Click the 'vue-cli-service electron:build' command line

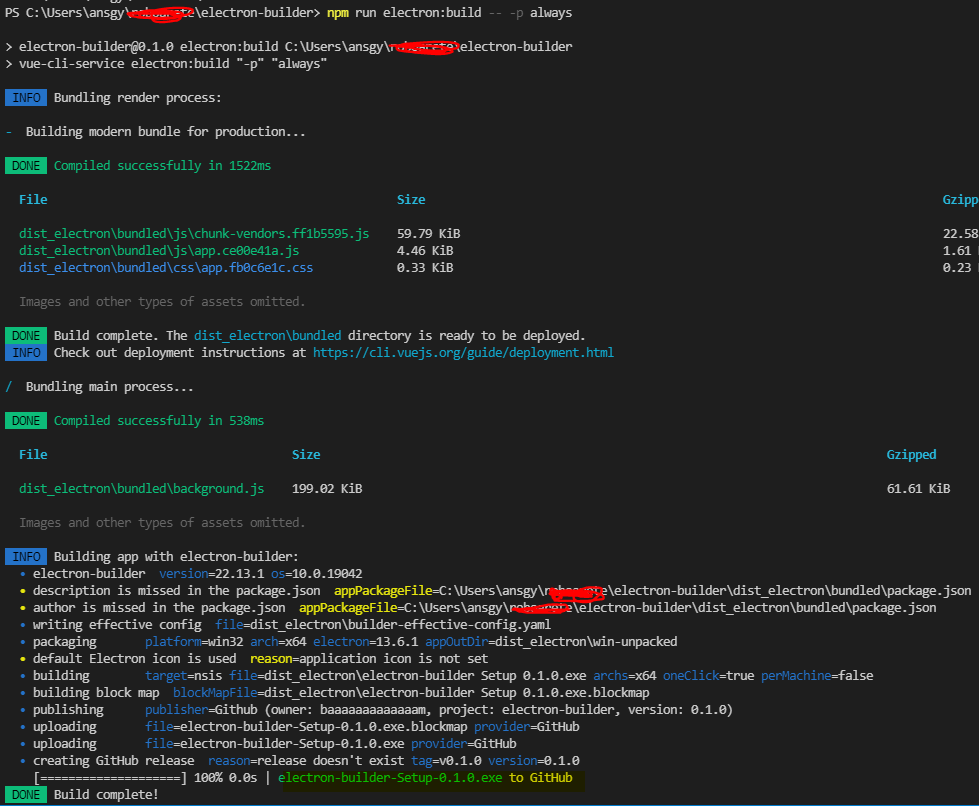point(173,64)
